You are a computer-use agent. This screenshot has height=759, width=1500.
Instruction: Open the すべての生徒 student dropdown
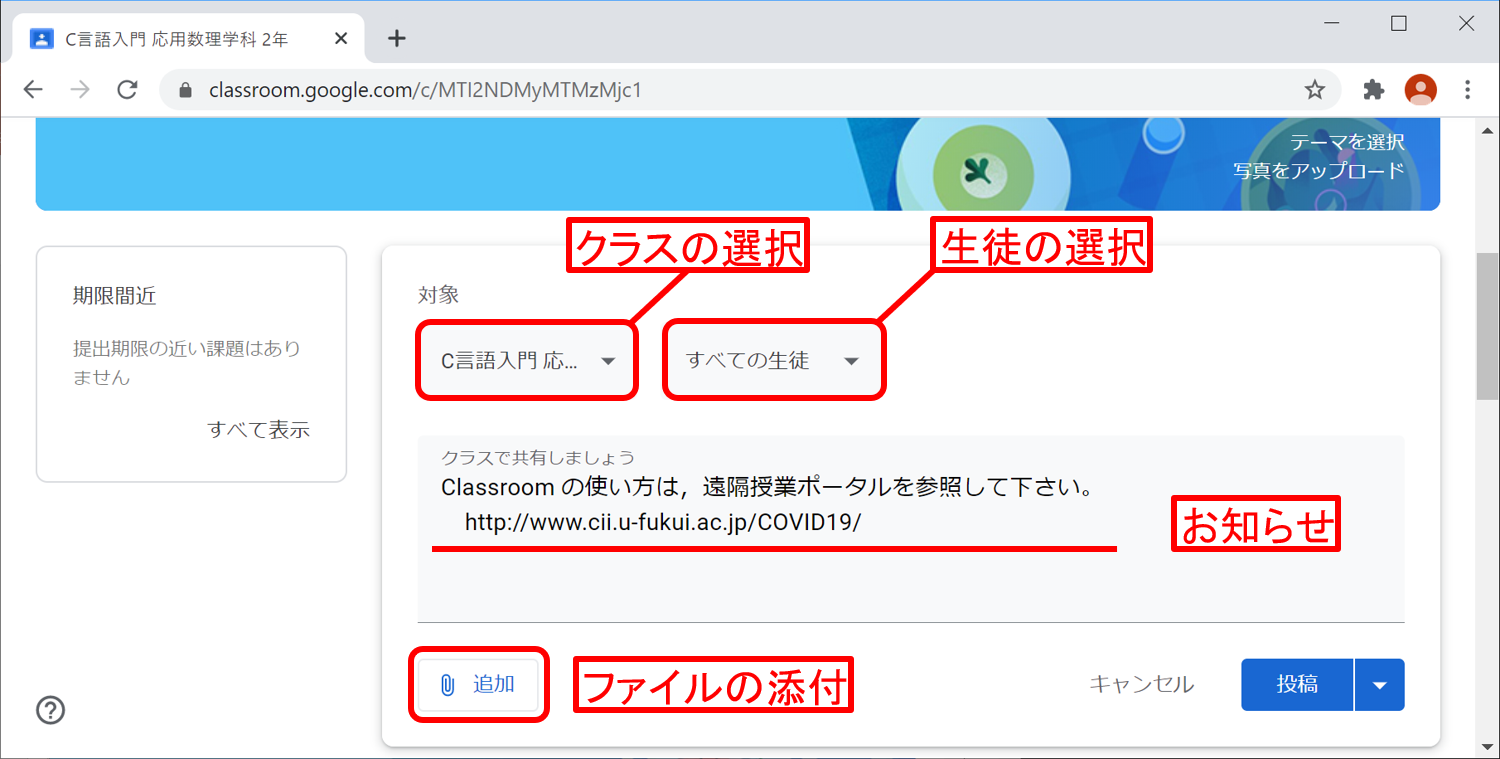coord(773,361)
